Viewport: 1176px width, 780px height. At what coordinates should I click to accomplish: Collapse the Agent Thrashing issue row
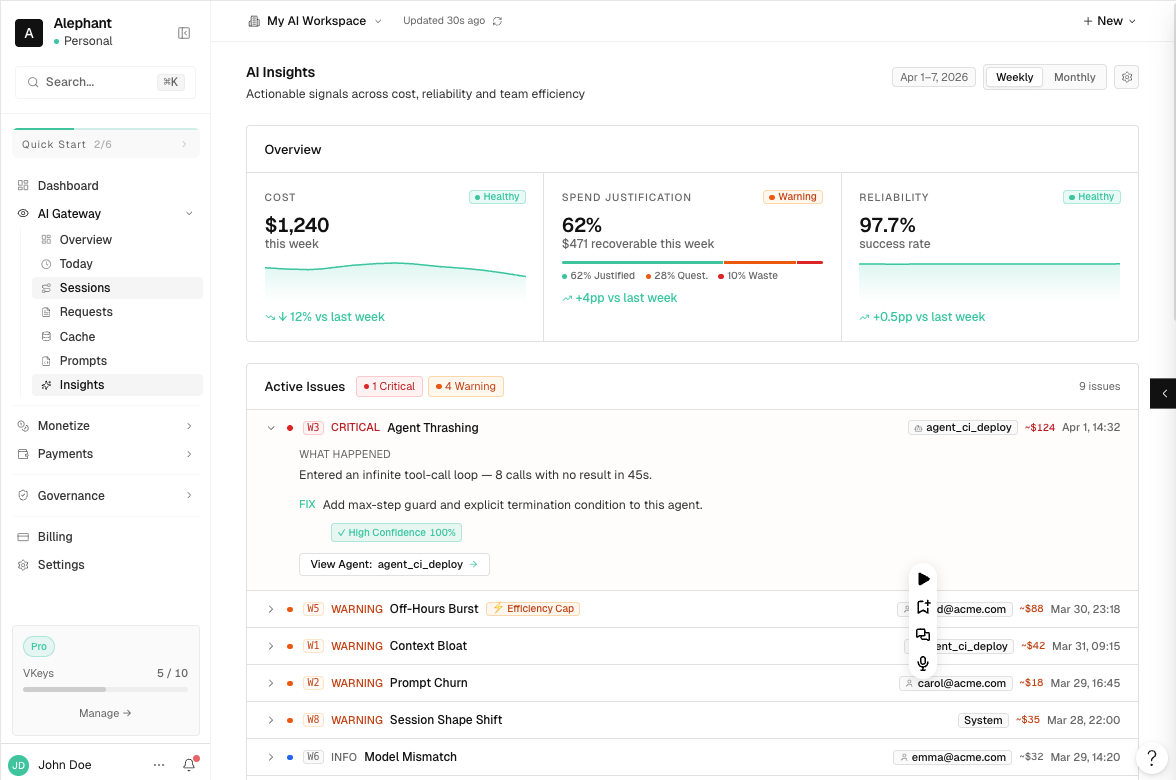point(271,428)
